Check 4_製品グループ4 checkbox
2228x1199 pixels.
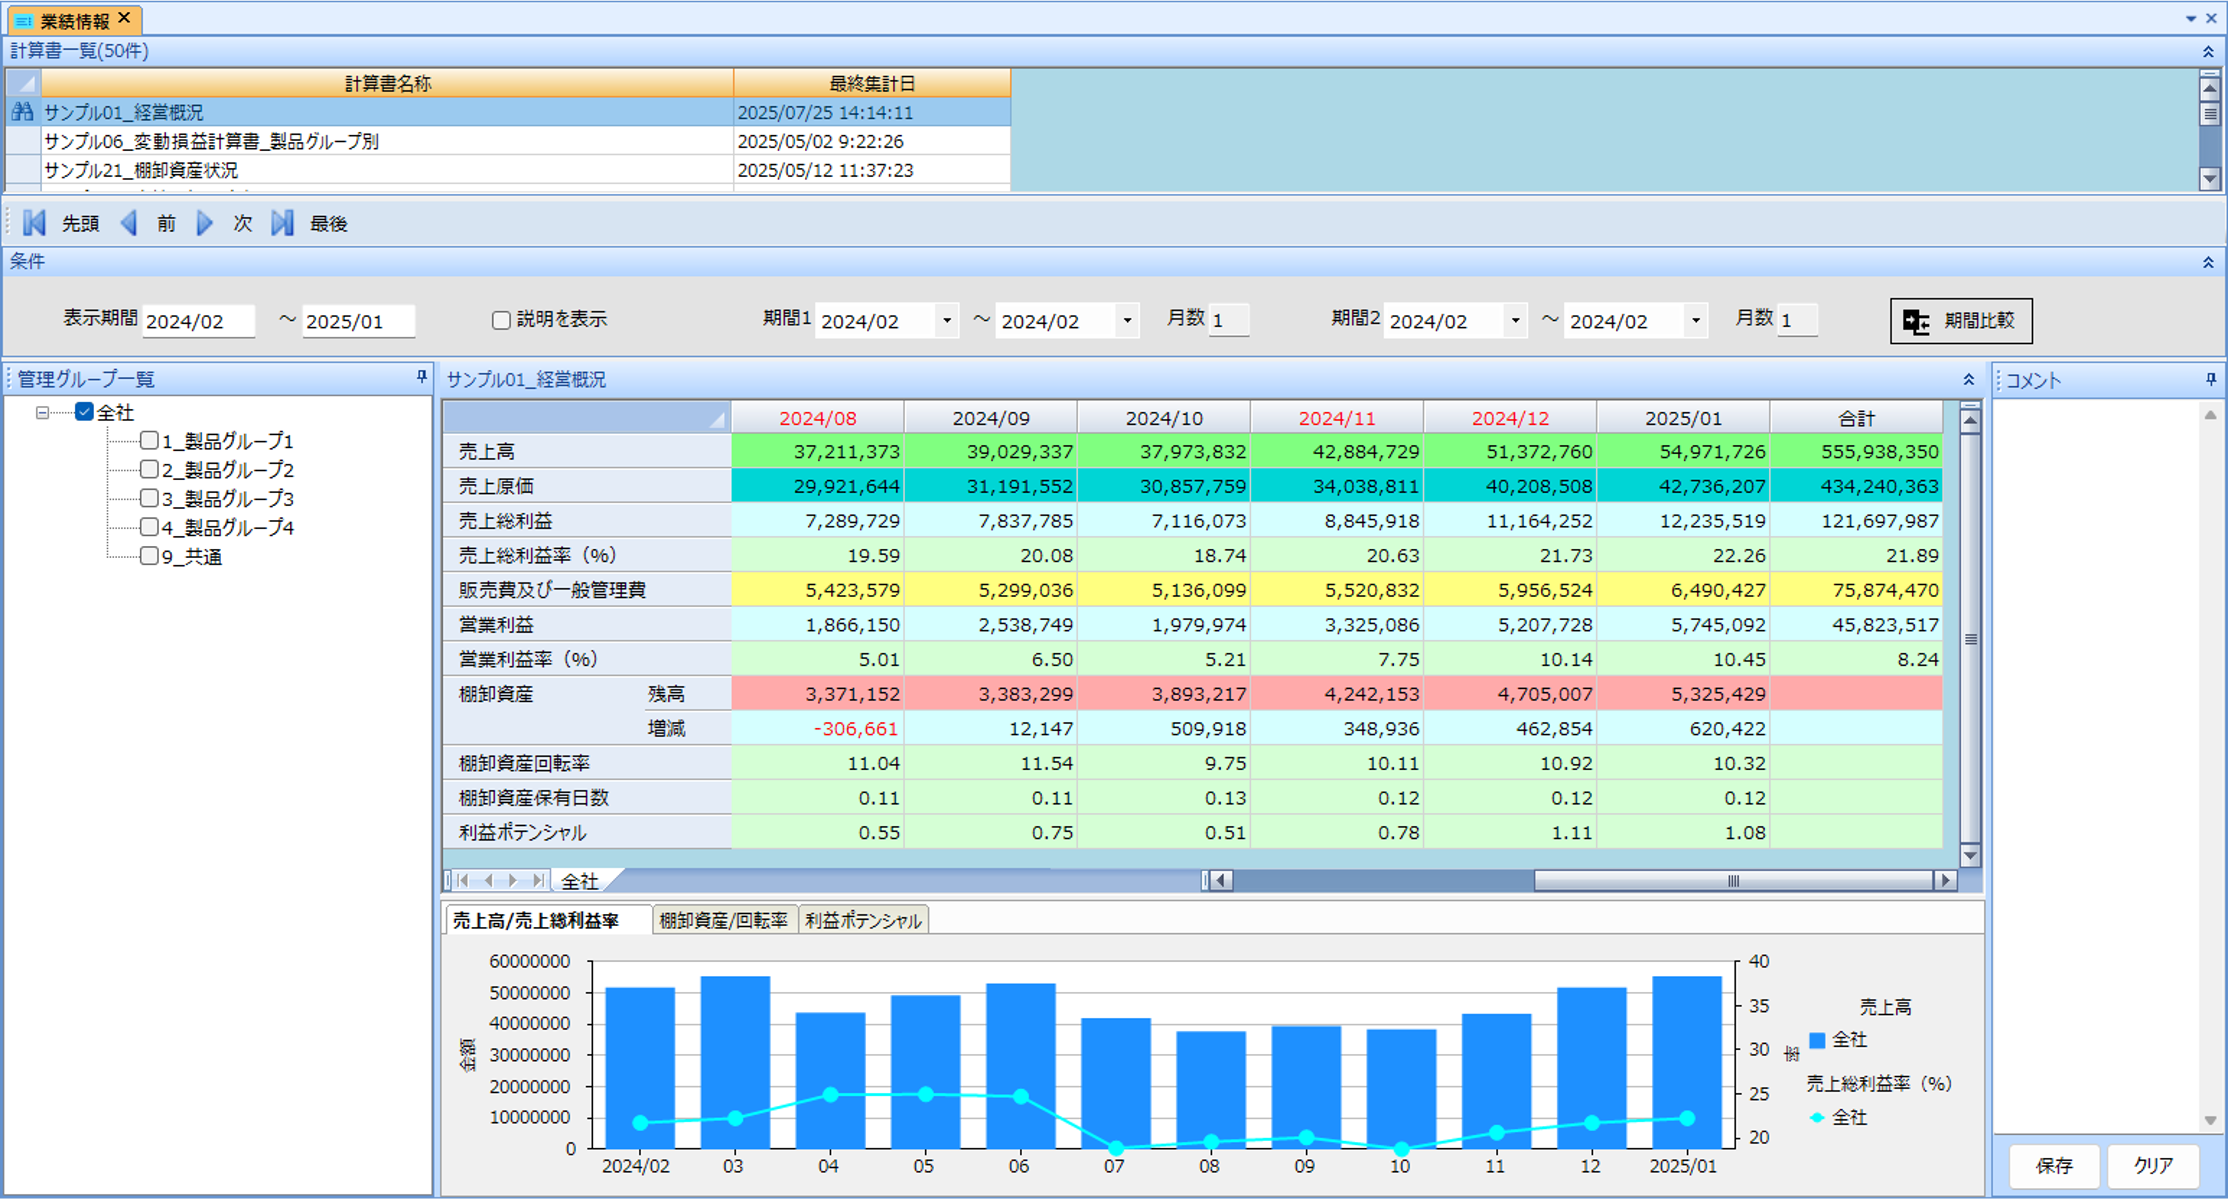(x=149, y=527)
